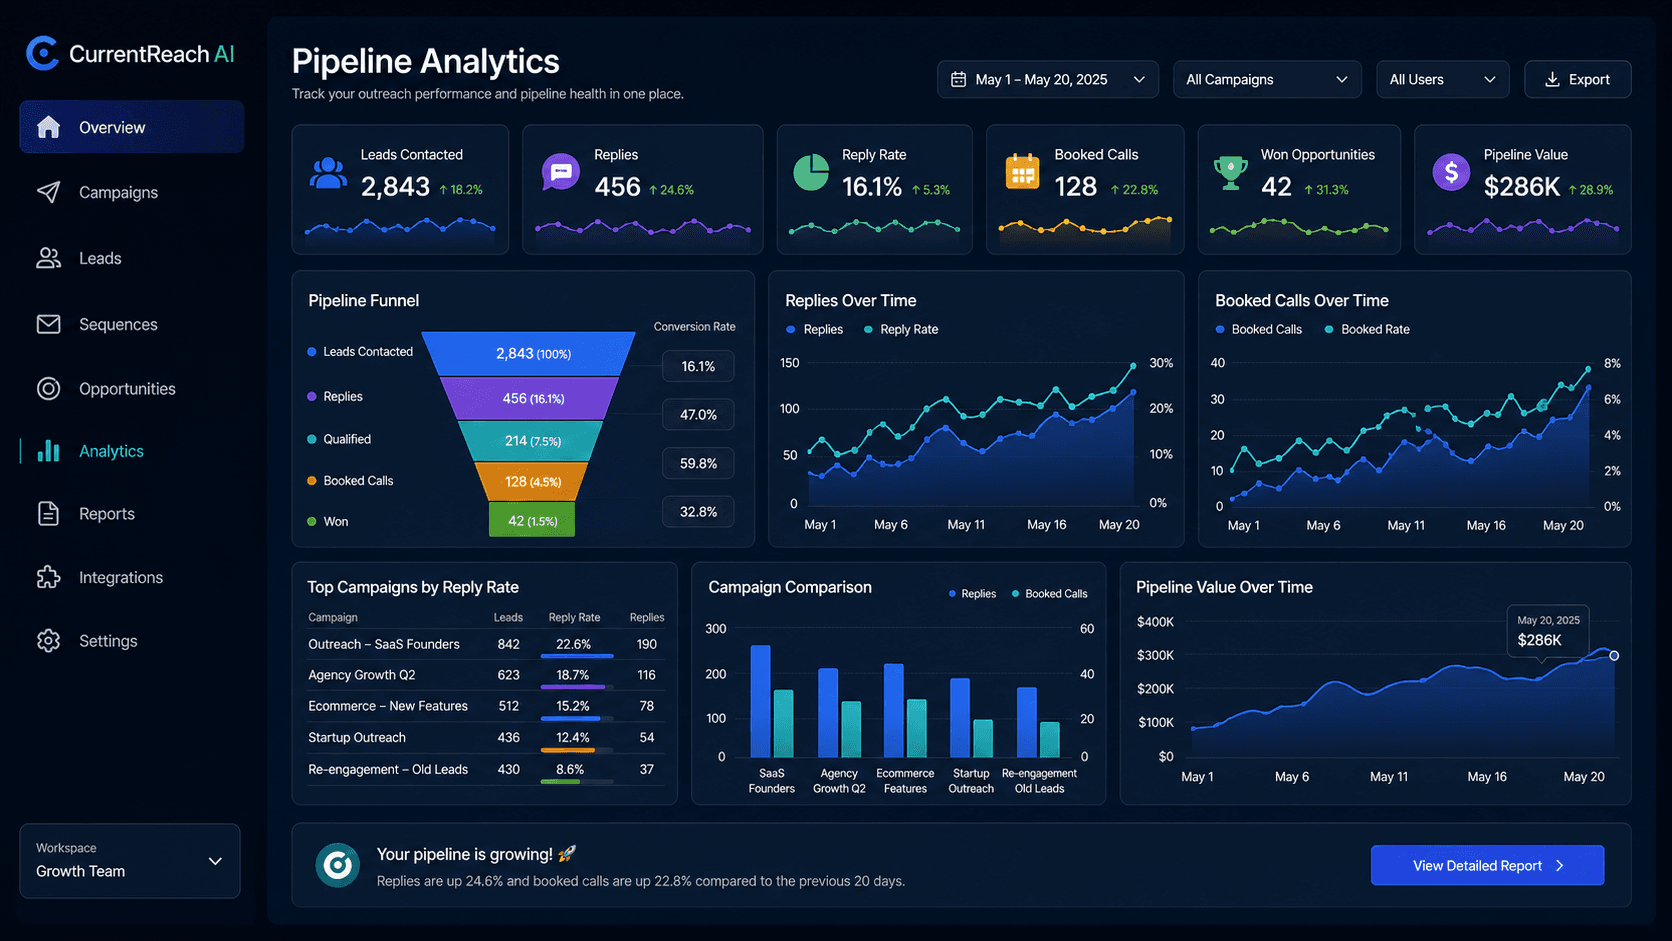Click the Leads Contacted users icon card
The width and height of the screenshot is (1672, 941).
328,173
